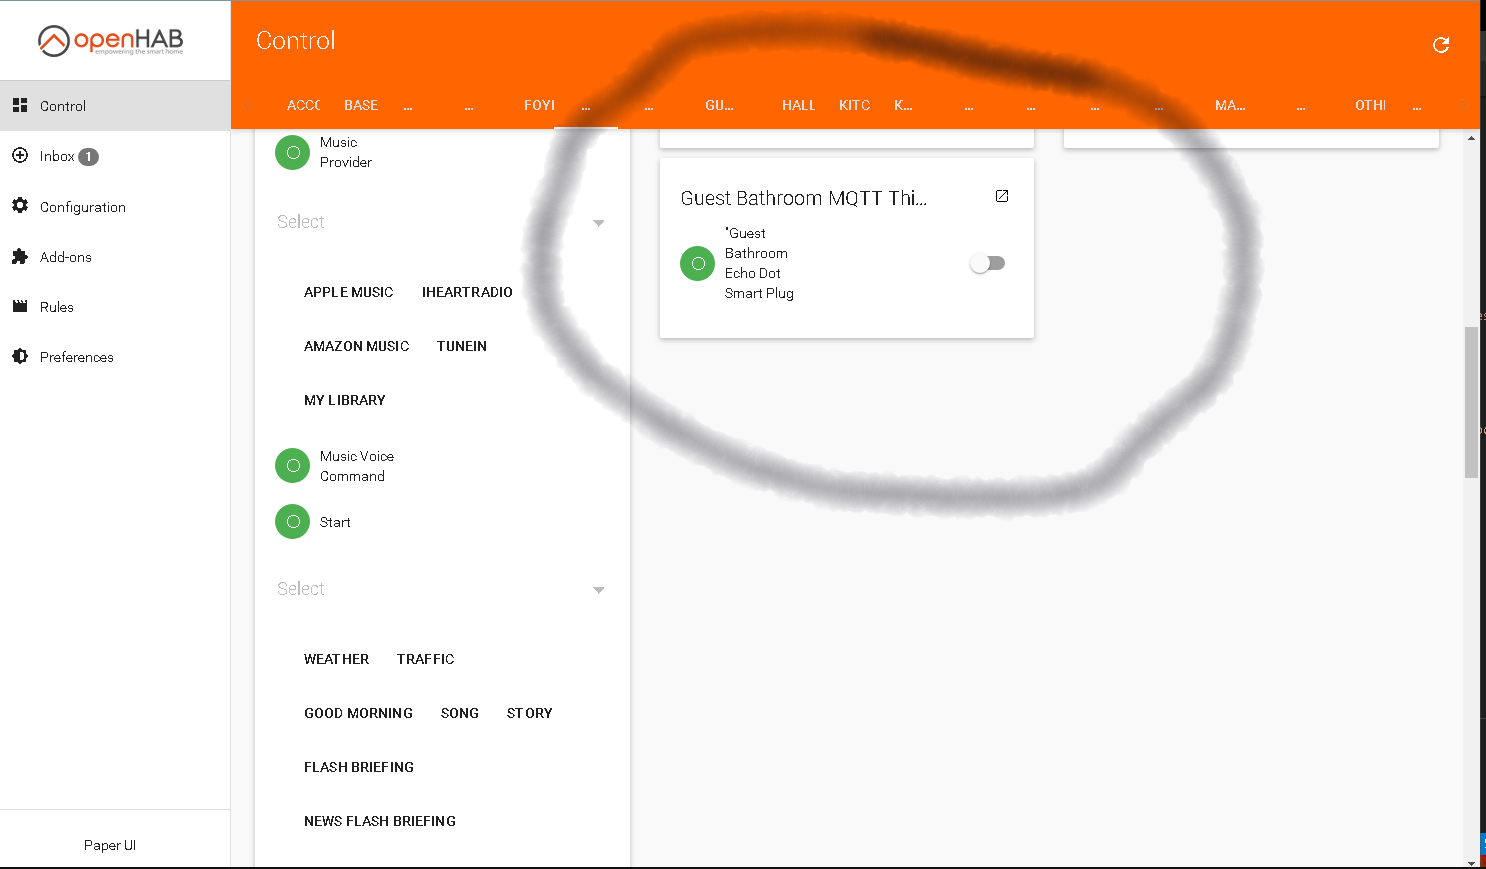Switch to the BASE tab

361,105
